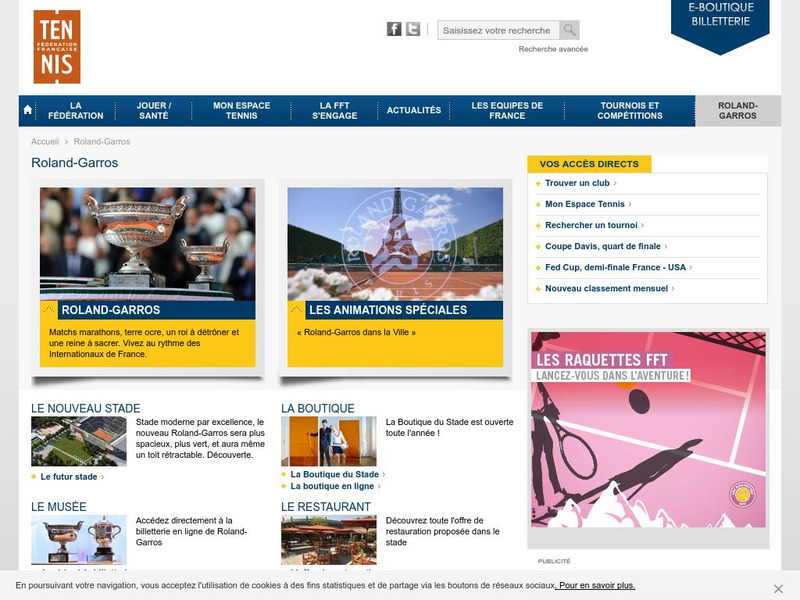Open the E-Boutique Billetterie banner
The width and height of the screenshot is (800, 600).
[720, 26]
